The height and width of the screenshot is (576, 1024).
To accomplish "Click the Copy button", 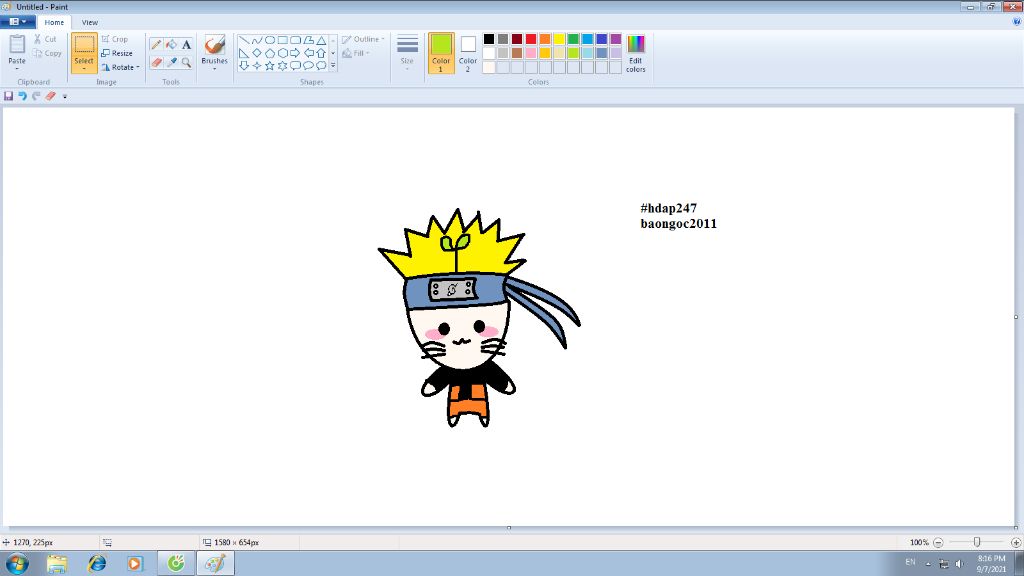I will click(x=47, y=54).
